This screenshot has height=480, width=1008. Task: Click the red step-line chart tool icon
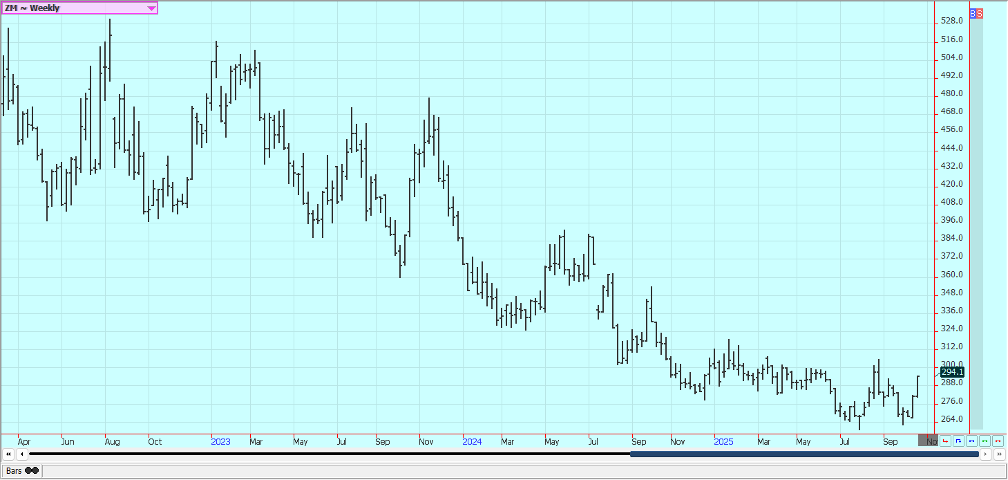[x=945, y=440]
